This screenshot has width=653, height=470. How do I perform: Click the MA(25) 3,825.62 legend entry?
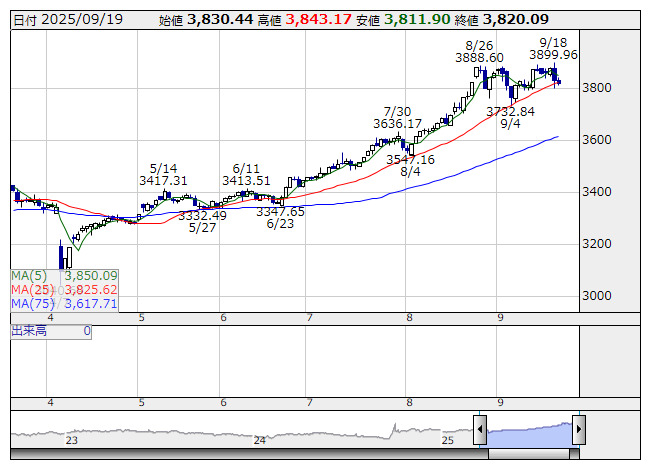coord(65,289)
